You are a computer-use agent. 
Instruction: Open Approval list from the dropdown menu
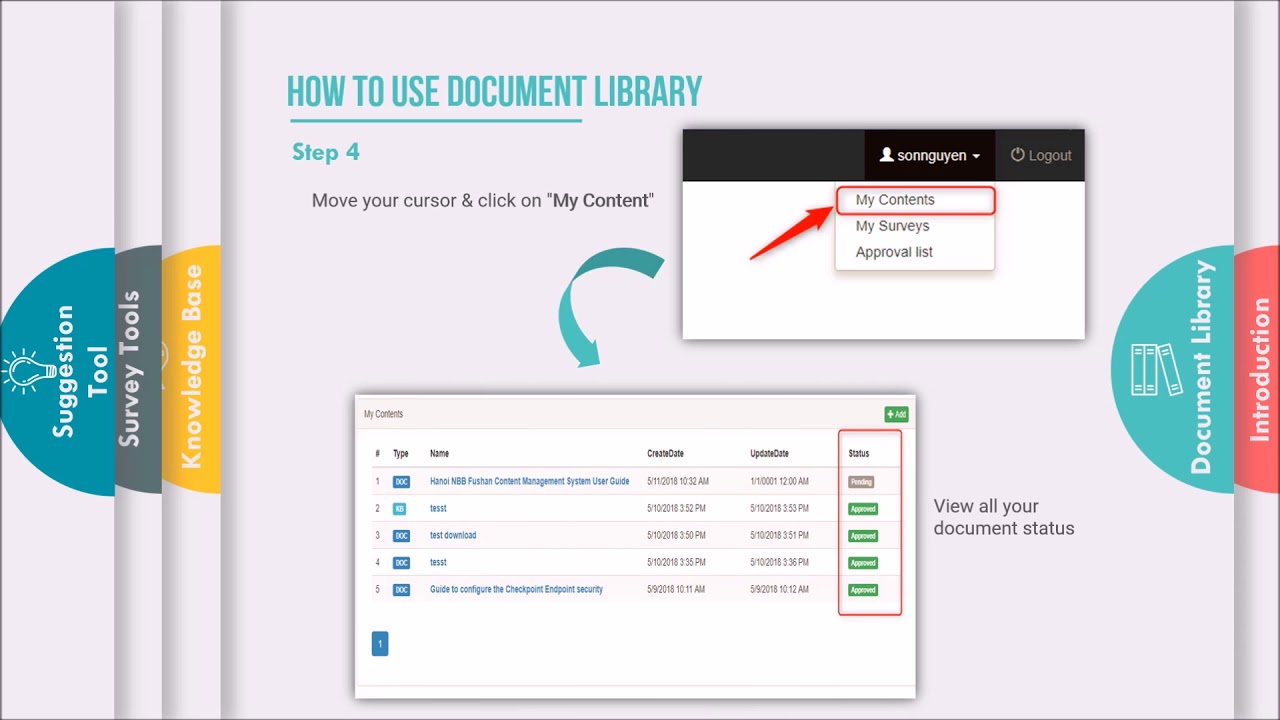[894, 252]
